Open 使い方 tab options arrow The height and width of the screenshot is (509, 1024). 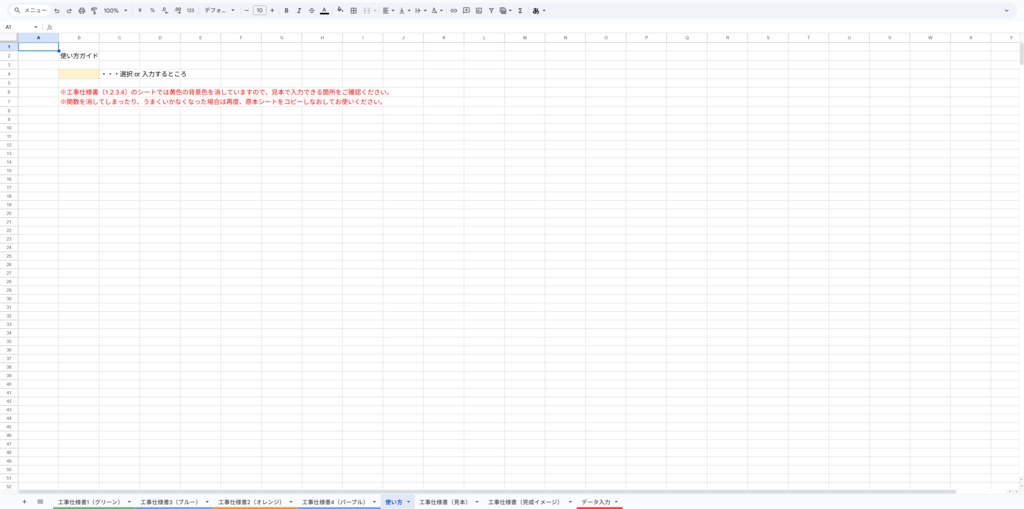click(x=409, y=502)
